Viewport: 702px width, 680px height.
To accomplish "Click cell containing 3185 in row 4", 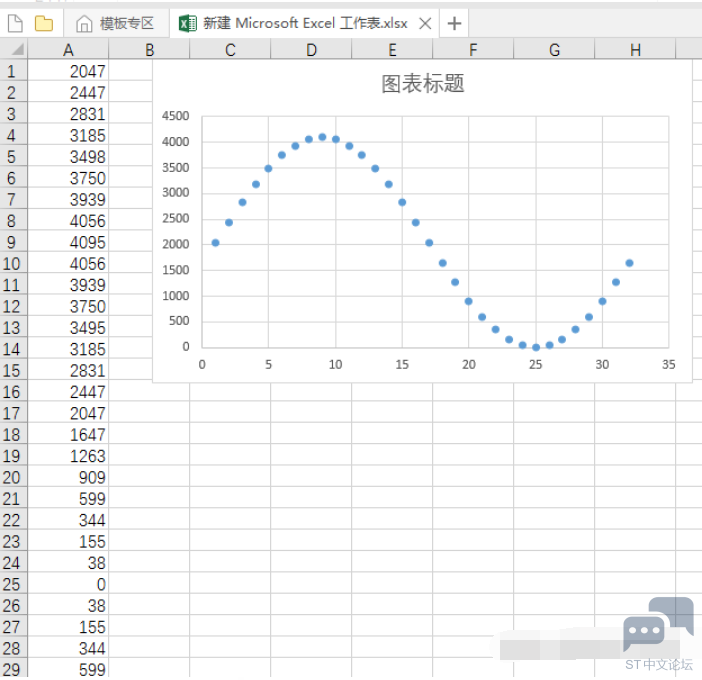I will pos(68,135).
